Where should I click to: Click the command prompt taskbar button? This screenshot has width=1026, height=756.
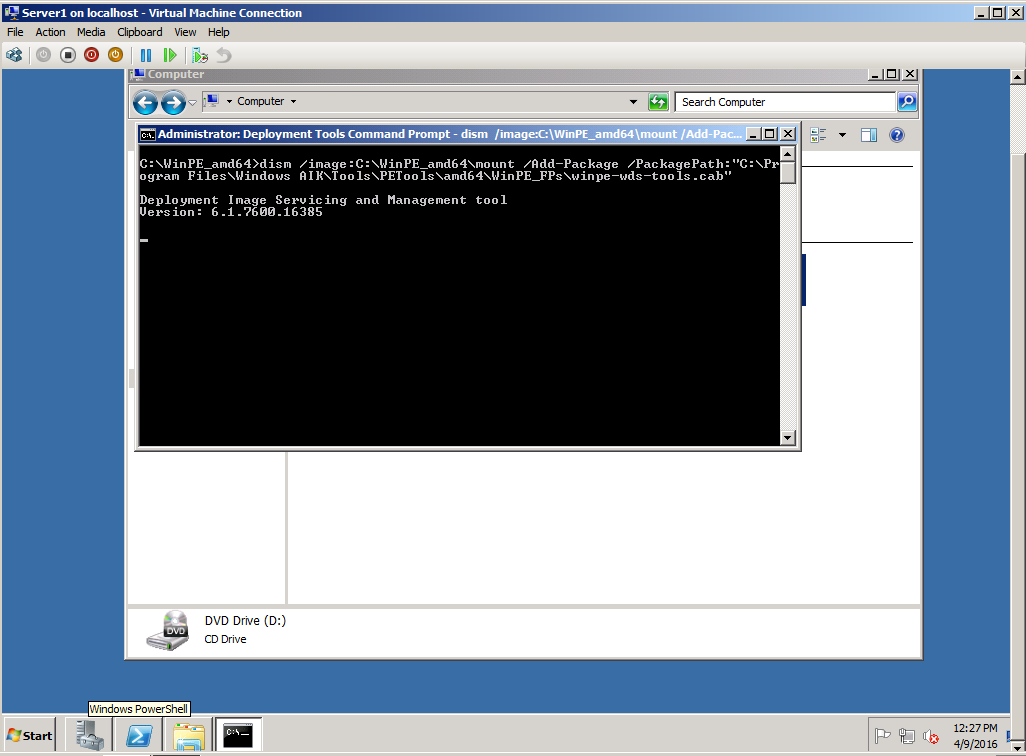point(238,735)
